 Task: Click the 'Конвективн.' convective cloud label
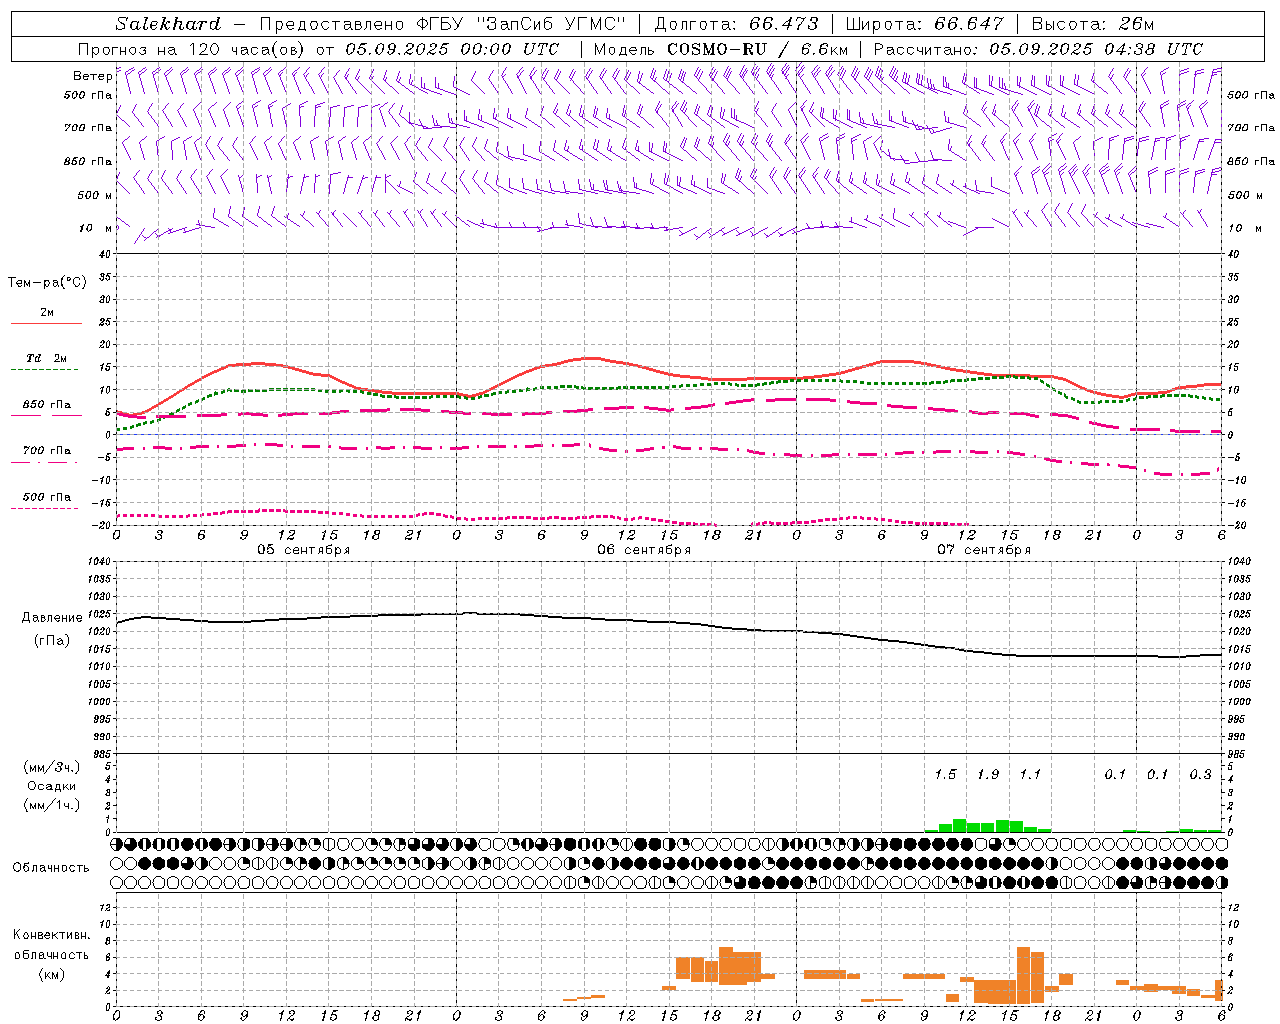pyautogui.click(x=52, y=935)
